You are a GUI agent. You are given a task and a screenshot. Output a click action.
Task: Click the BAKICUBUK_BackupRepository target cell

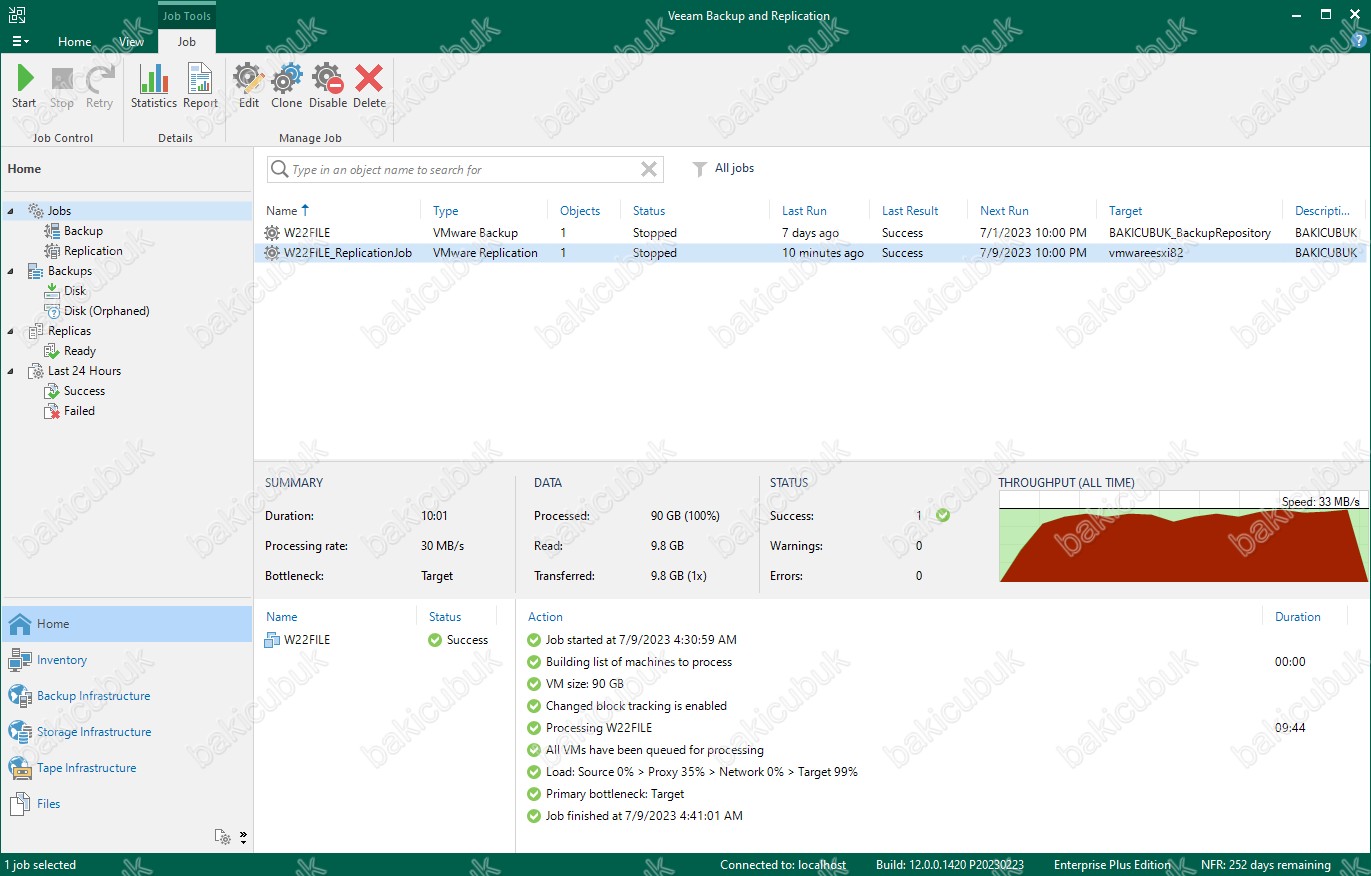point(1190,233)
